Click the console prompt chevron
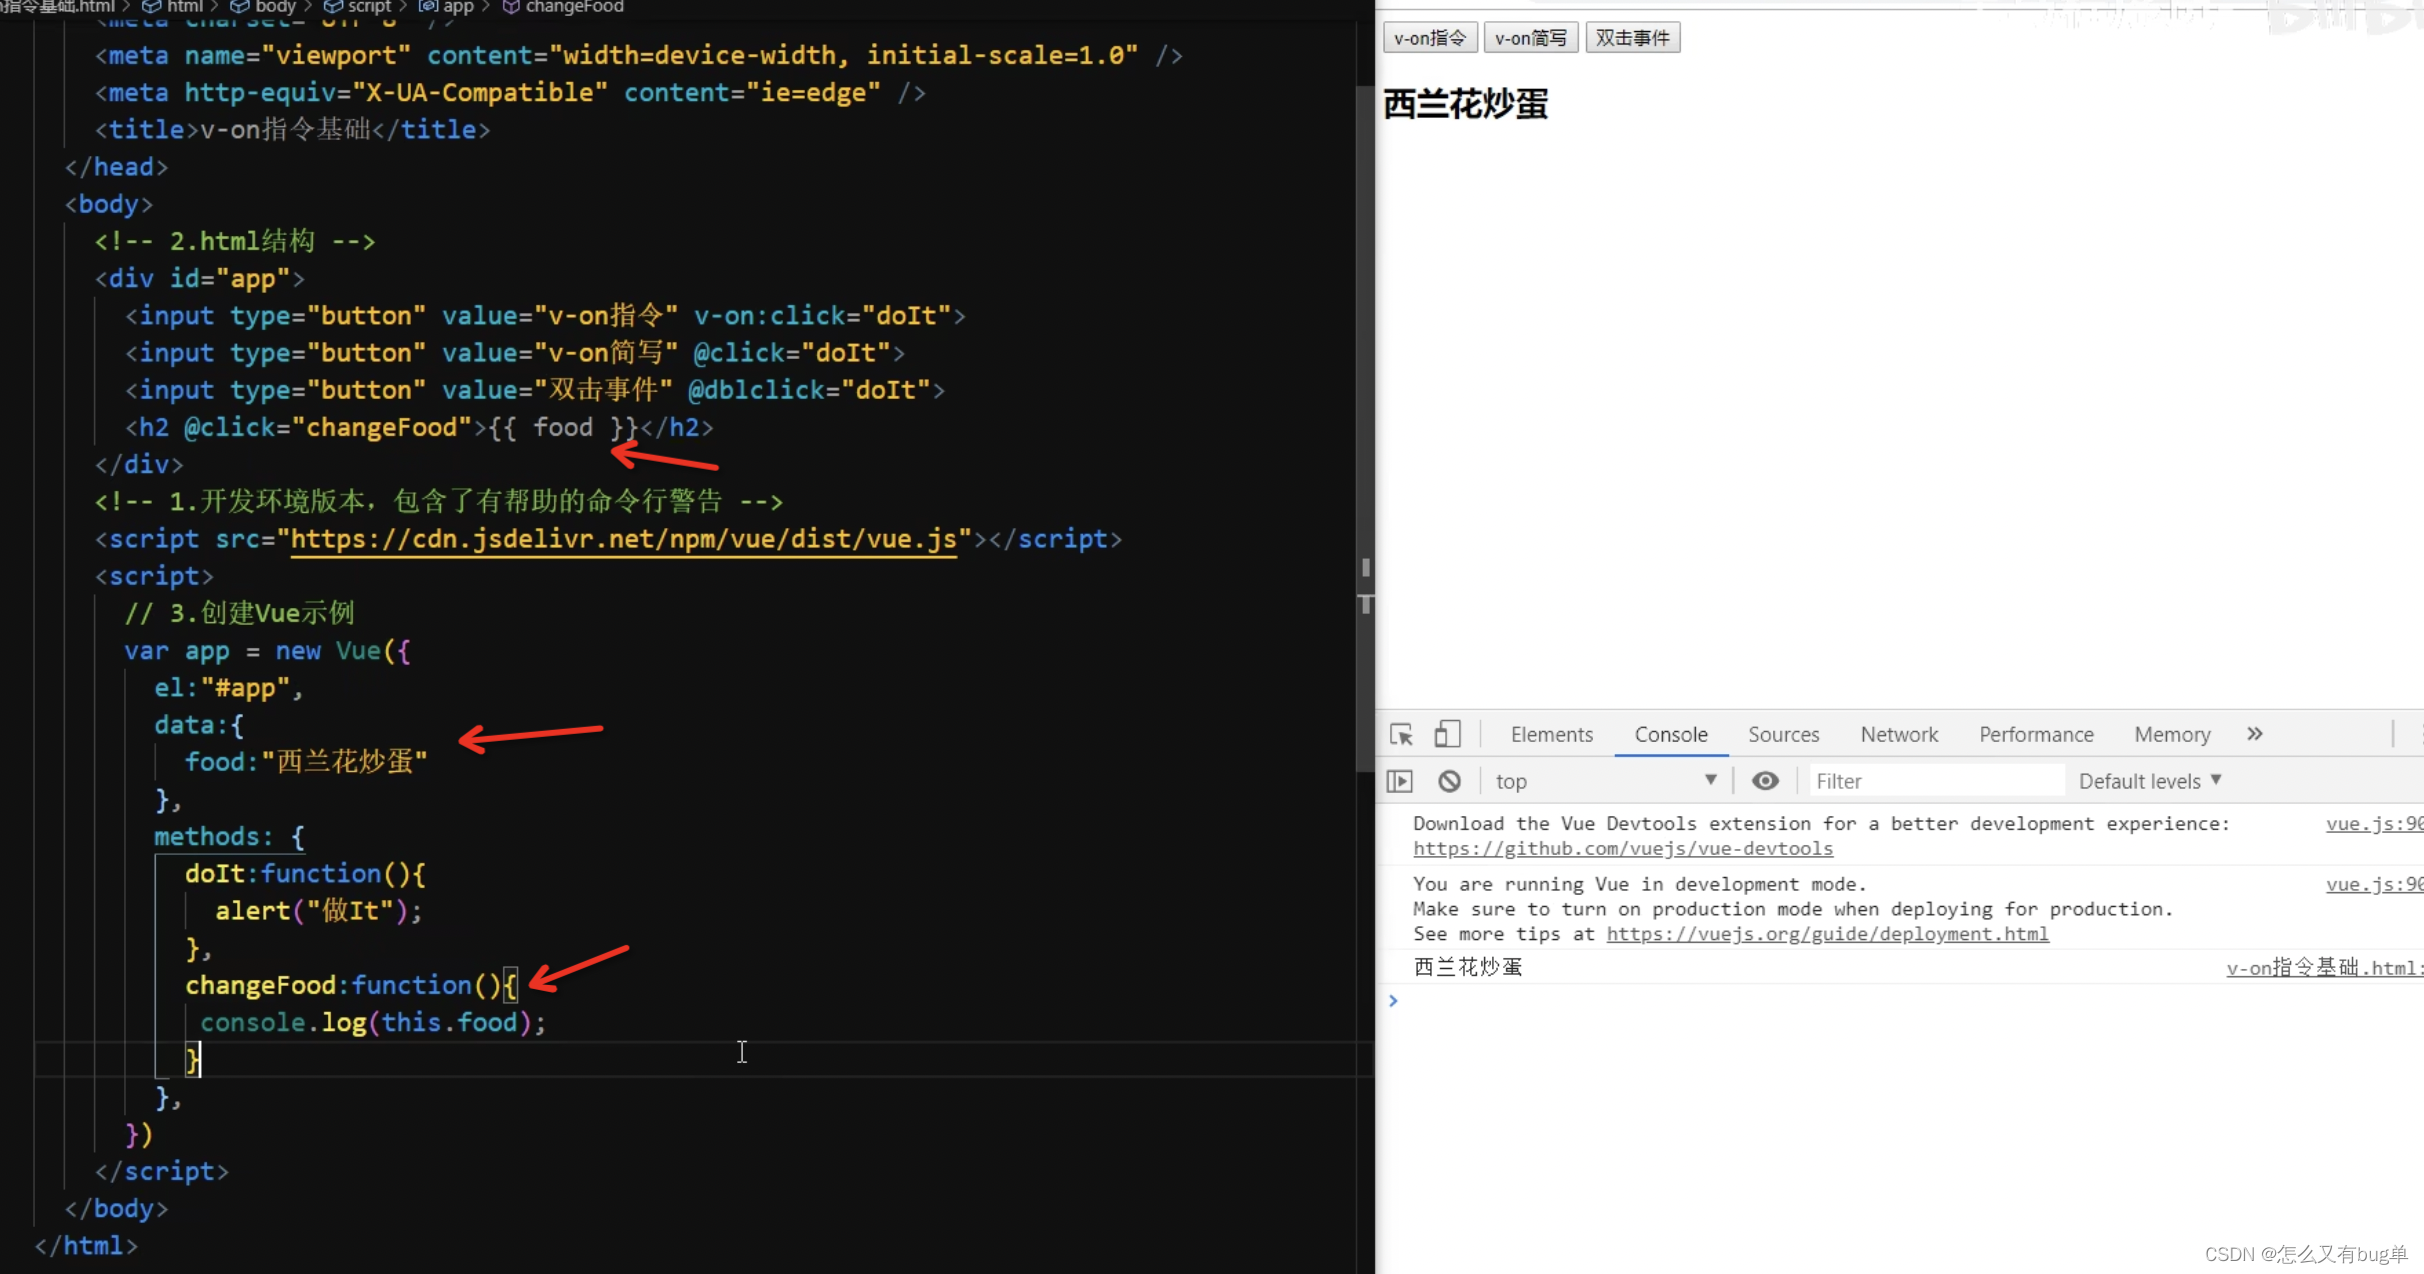The image size is (2424, 1274). [1393, 1000]
